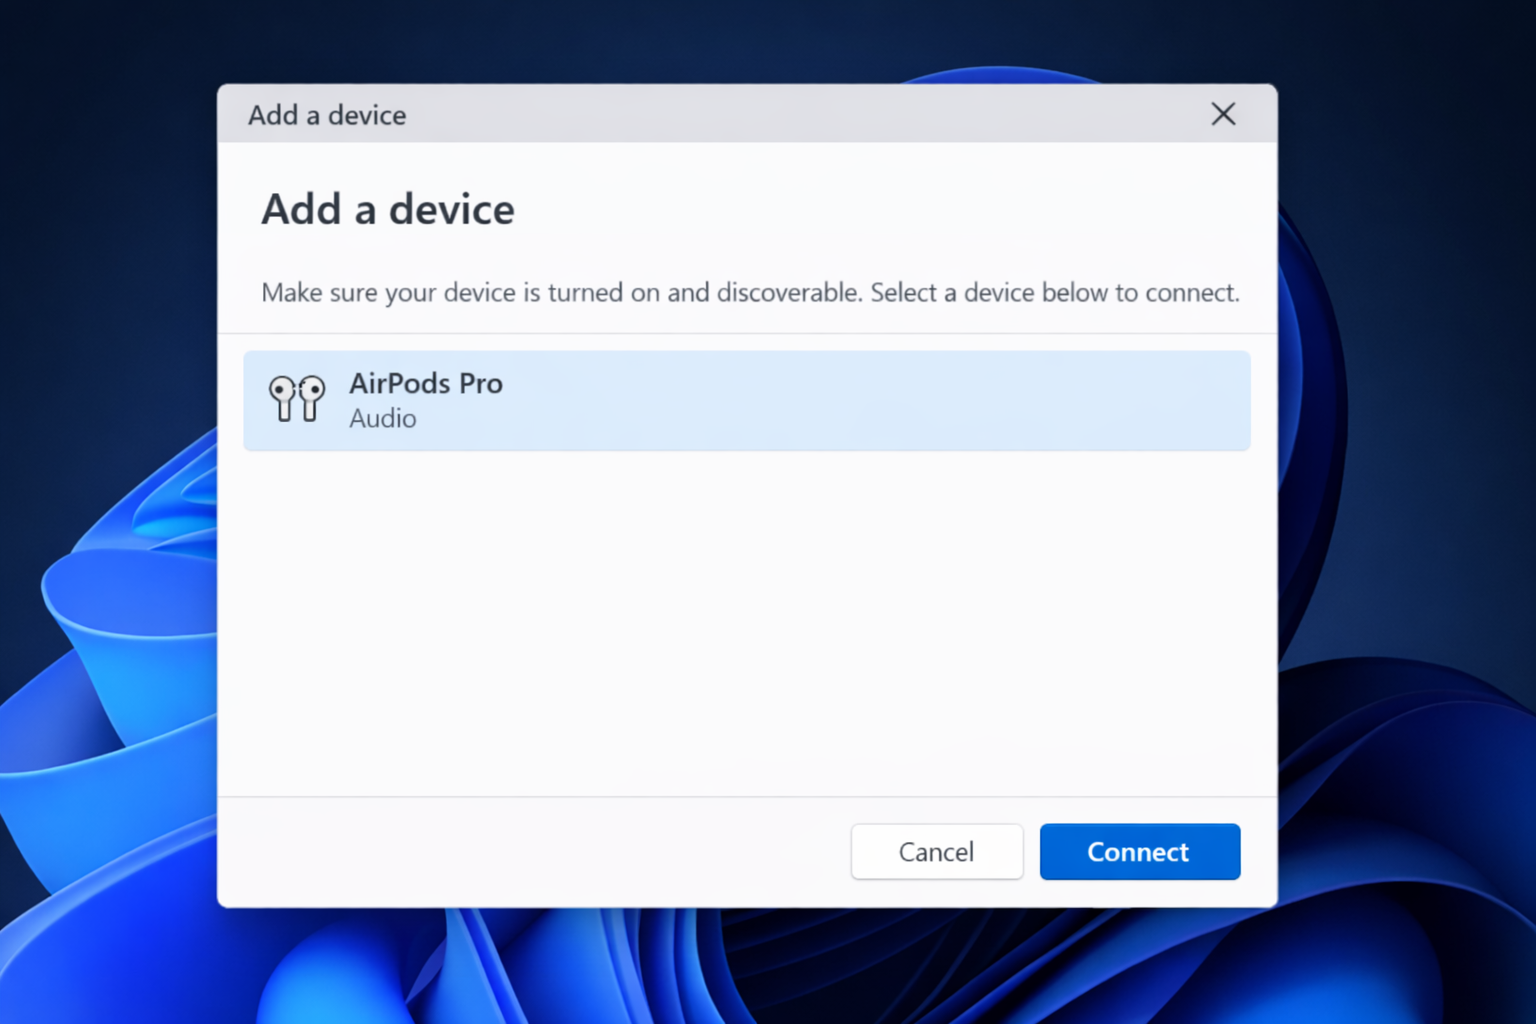1536x1024 pixels.
Task: Close the Add a device dialog
Action: click(x=1223, y=114)
